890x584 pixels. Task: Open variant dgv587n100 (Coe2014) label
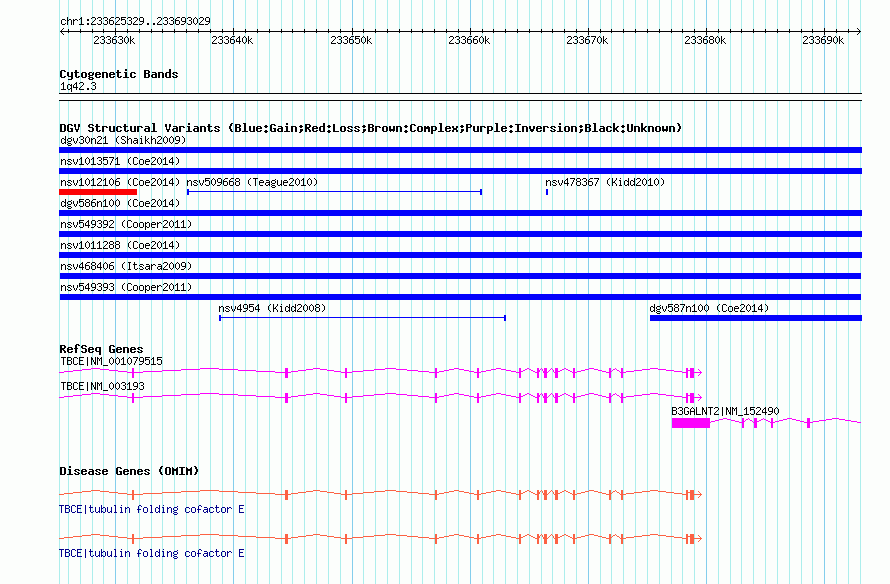click(710, 308)
